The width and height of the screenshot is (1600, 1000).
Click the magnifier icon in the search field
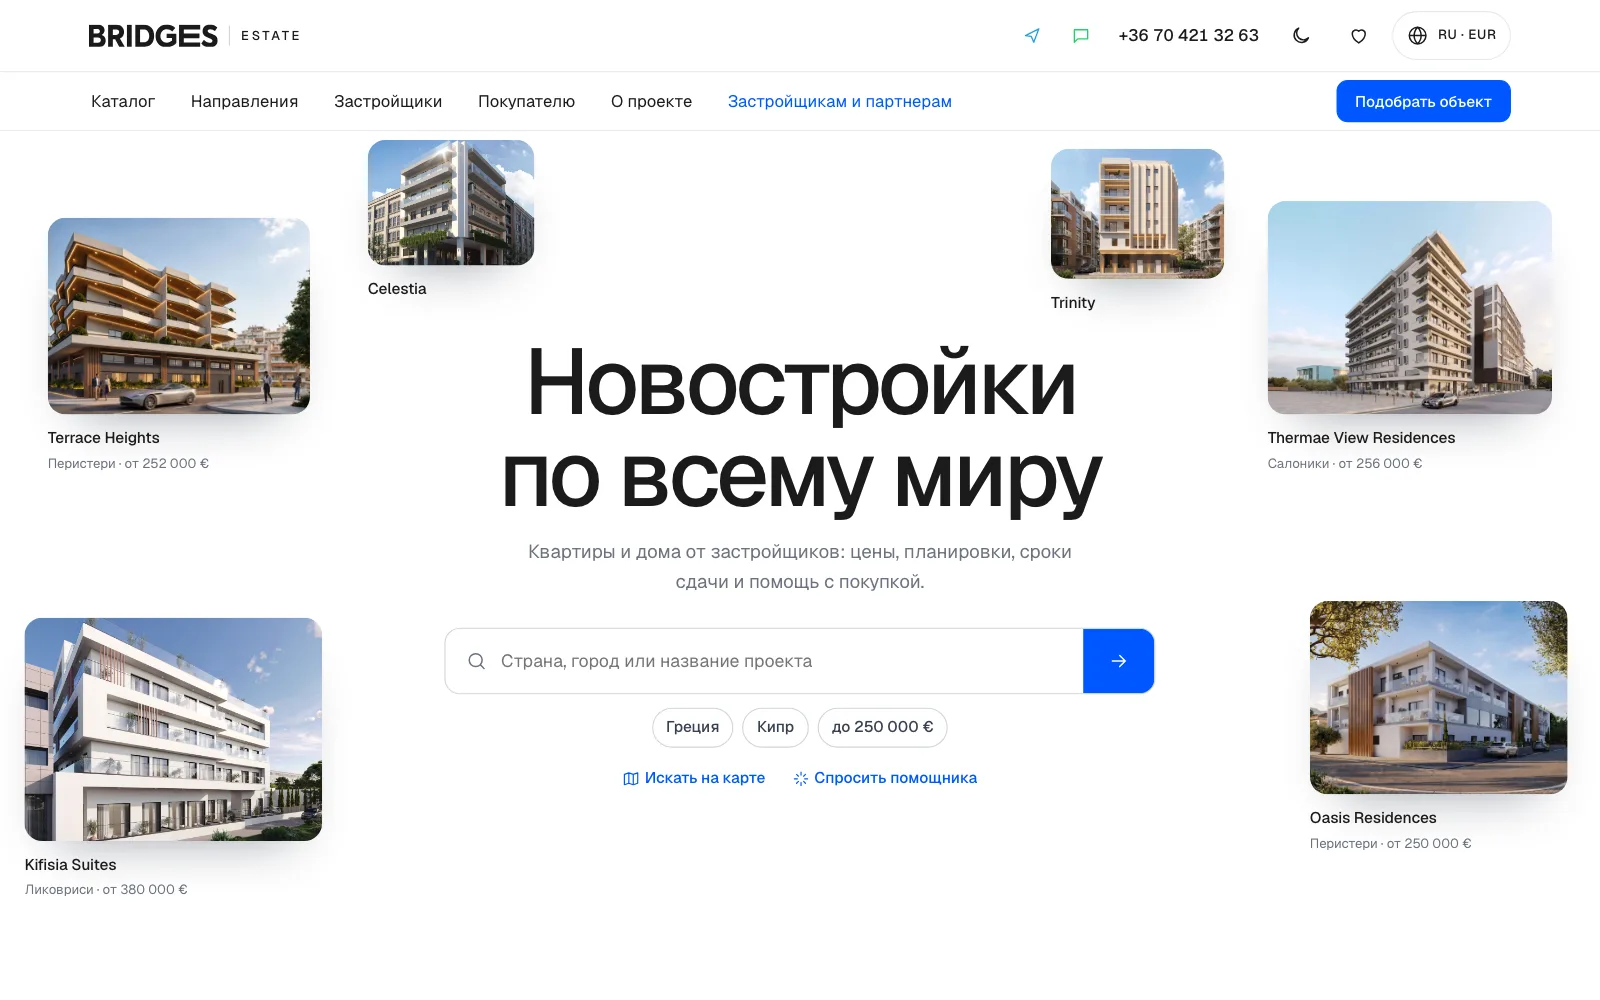point(477,661)
